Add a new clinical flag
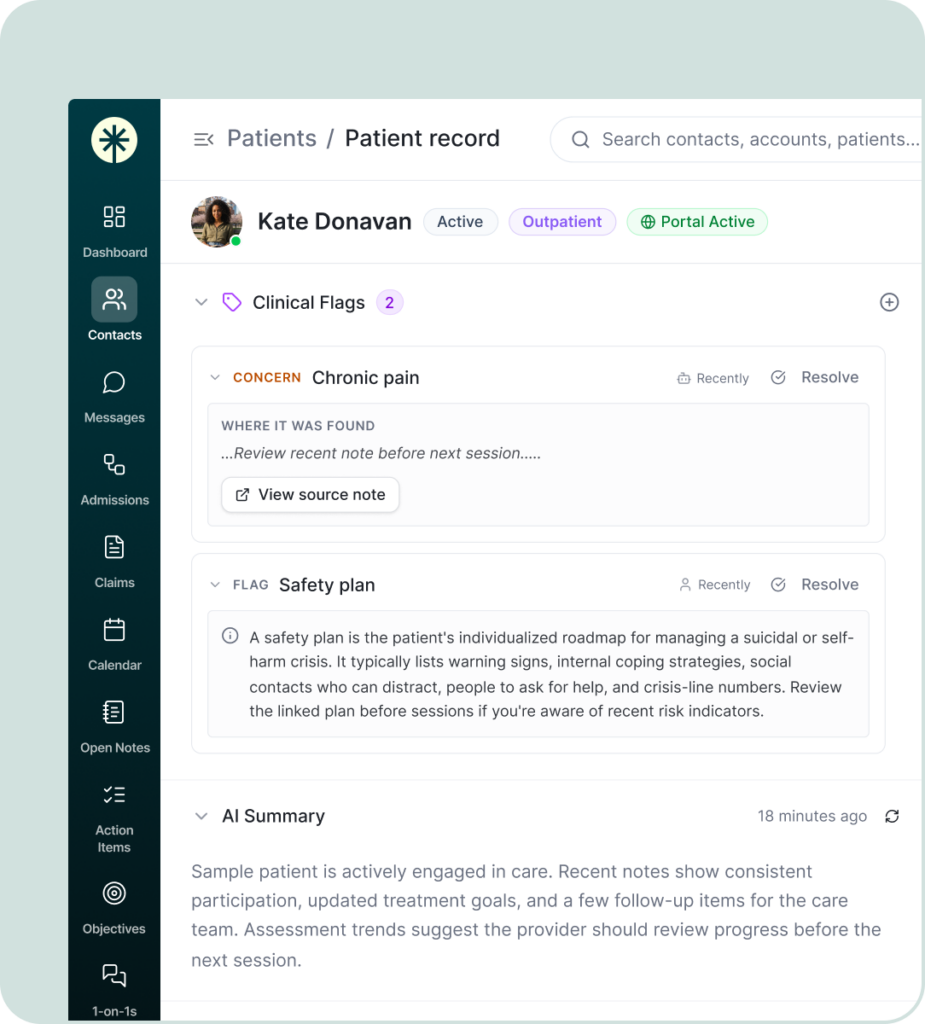 pyautogui.click(x=889, y=302)
